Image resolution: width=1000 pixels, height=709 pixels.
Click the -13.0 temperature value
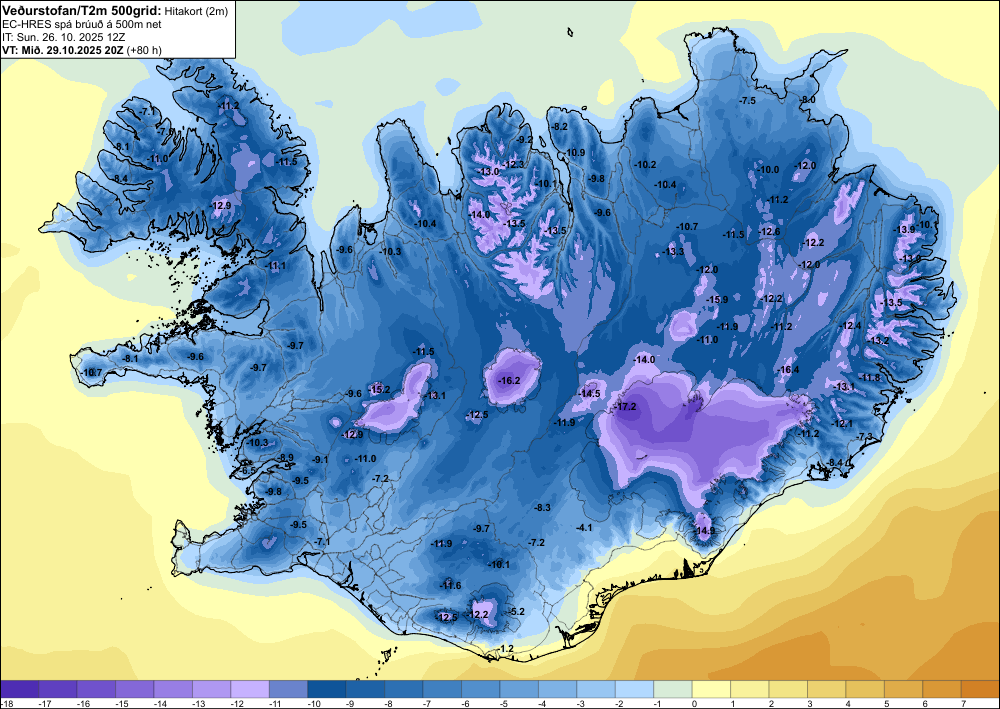(x=489, y=172)
